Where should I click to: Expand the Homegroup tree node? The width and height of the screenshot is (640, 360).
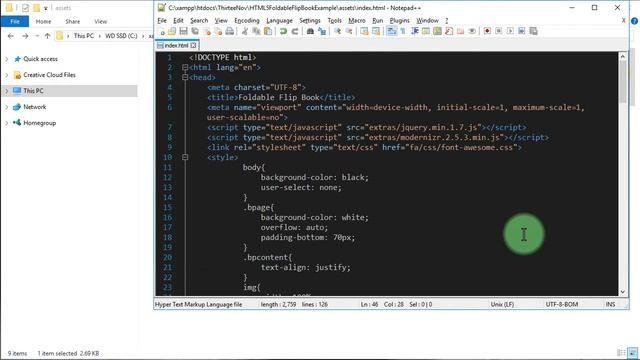(x=7, y=123)
